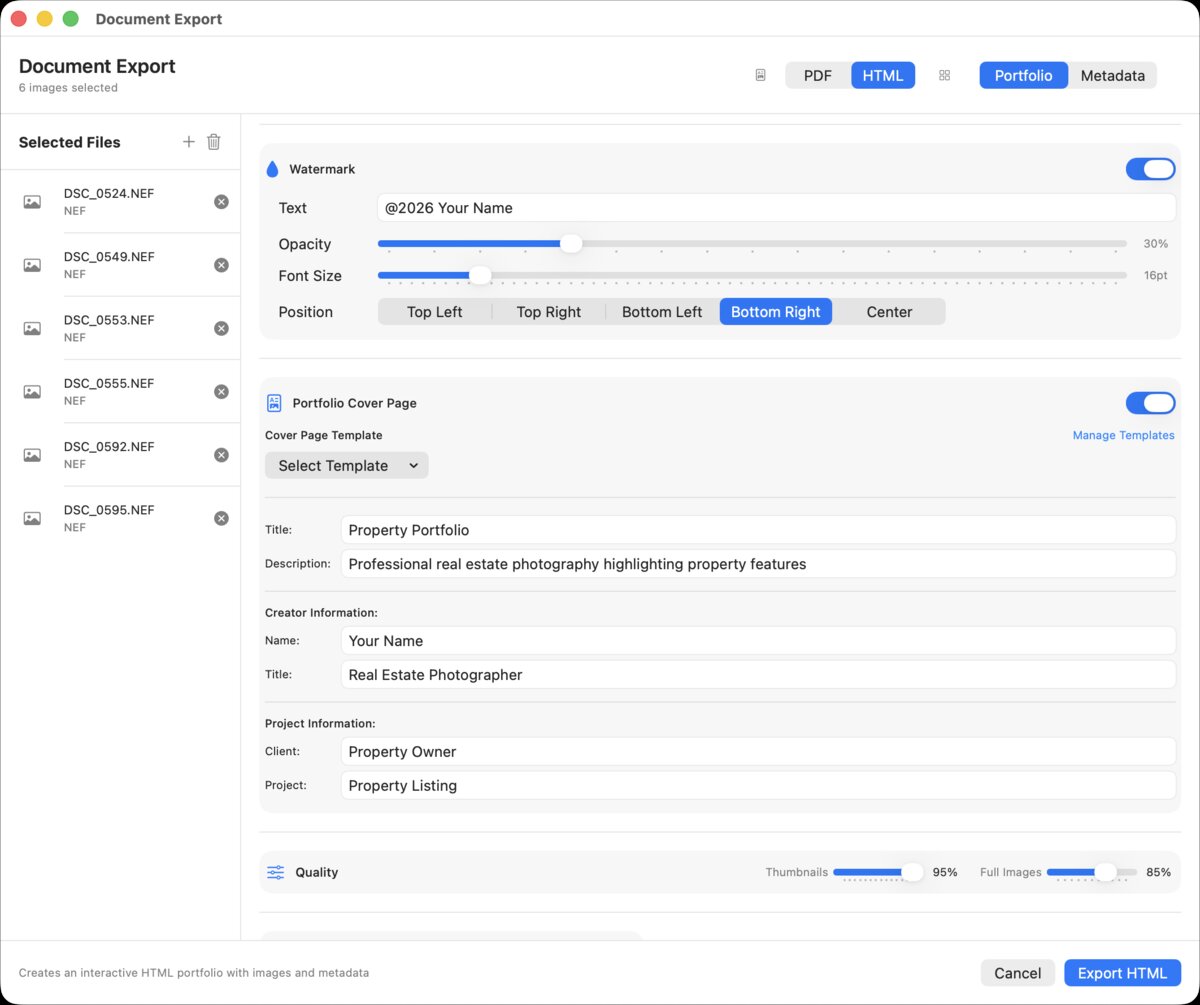1200x1005 pixels.
Task: Click the document format icon beside PDF toggle
Action: (760, 74)
